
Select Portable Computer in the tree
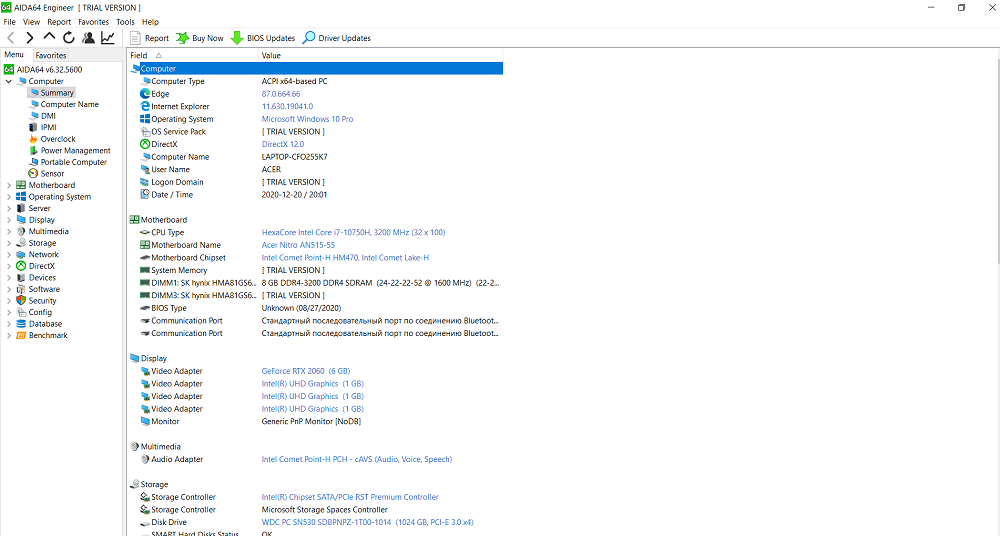[x=73, y=162]
